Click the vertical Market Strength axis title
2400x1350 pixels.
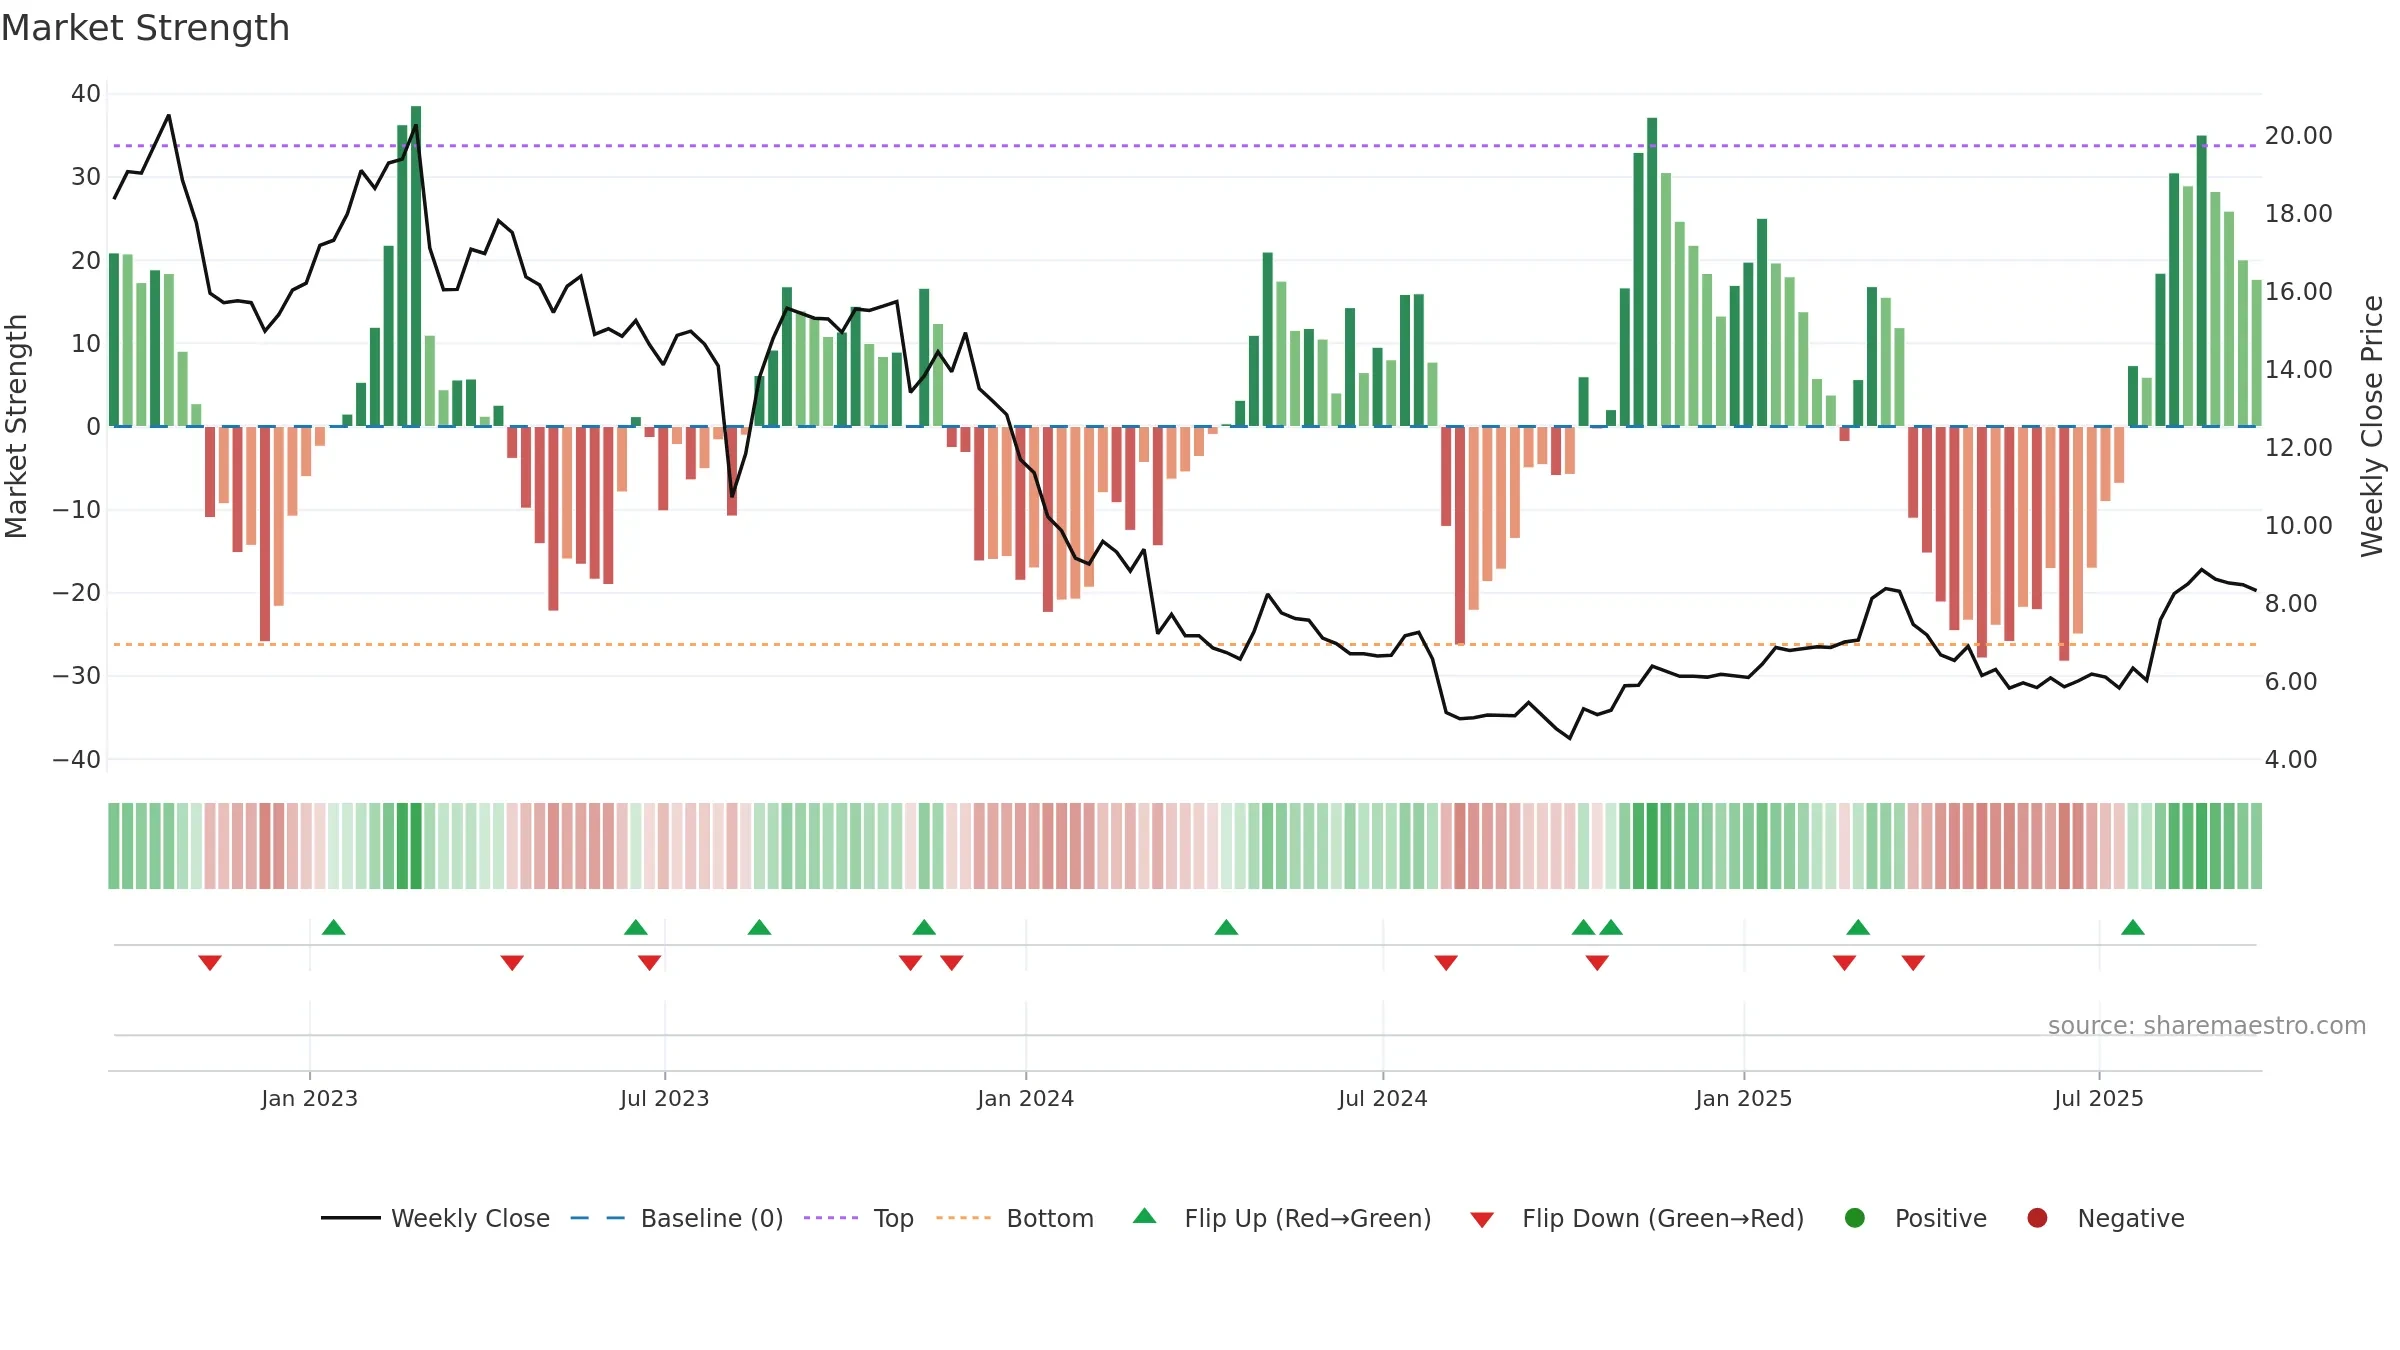tap(16, 426)
